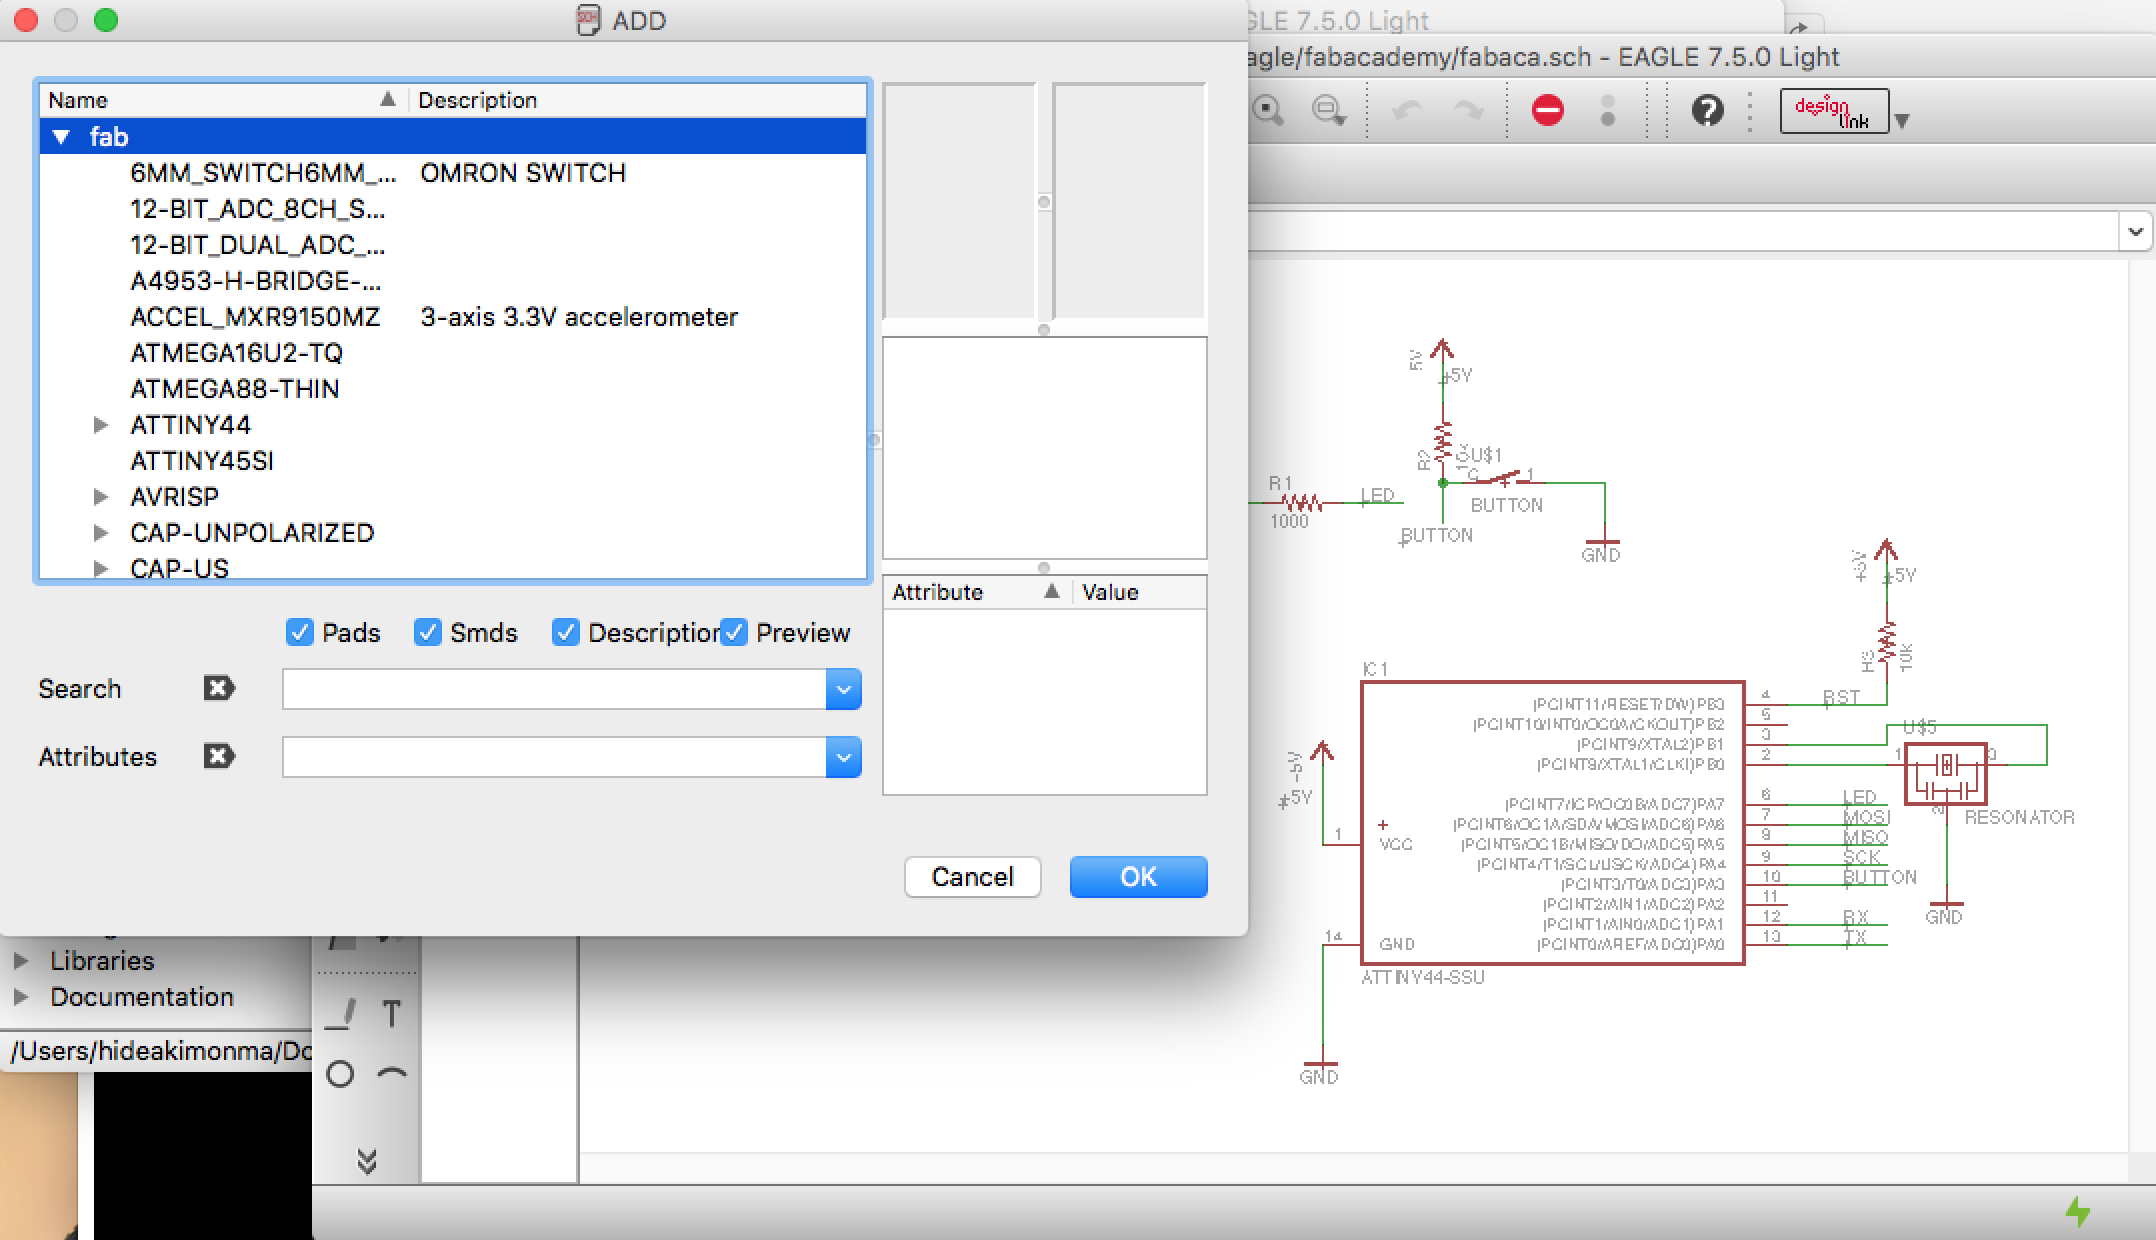Click the zoom select icon in EAGLE toolbar
Screen dimensions: 2156x1240
(1269, 110)
